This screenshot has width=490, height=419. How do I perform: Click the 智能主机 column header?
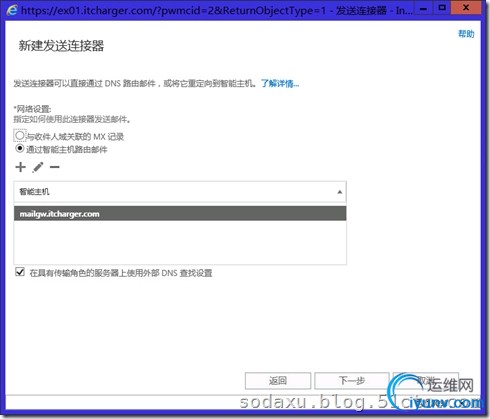(180, 192)
